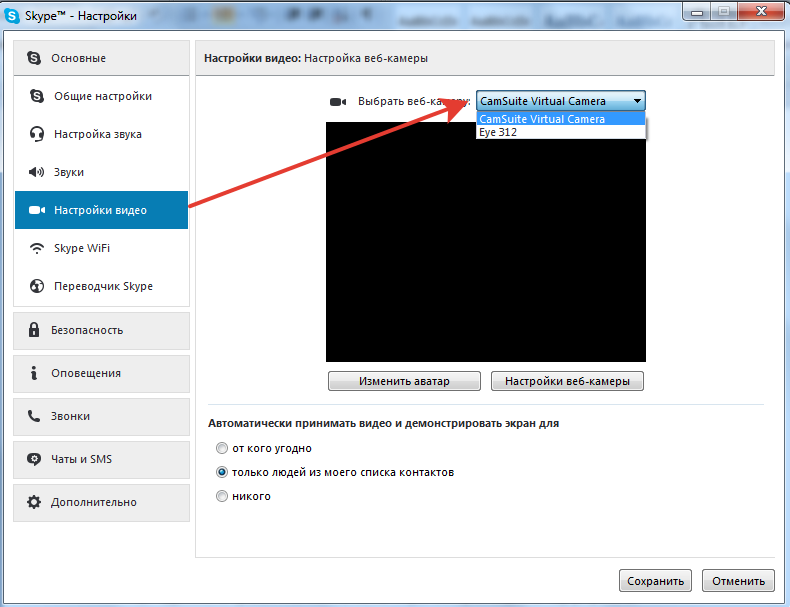790x607 pixels.
Task: Expand the Дополнительно category
Action: pos(101,503)
